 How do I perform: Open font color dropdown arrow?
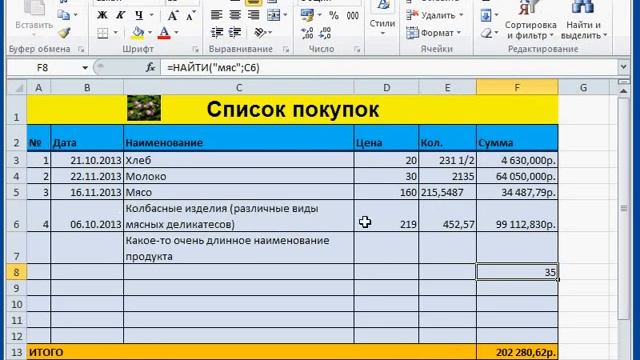176,33
